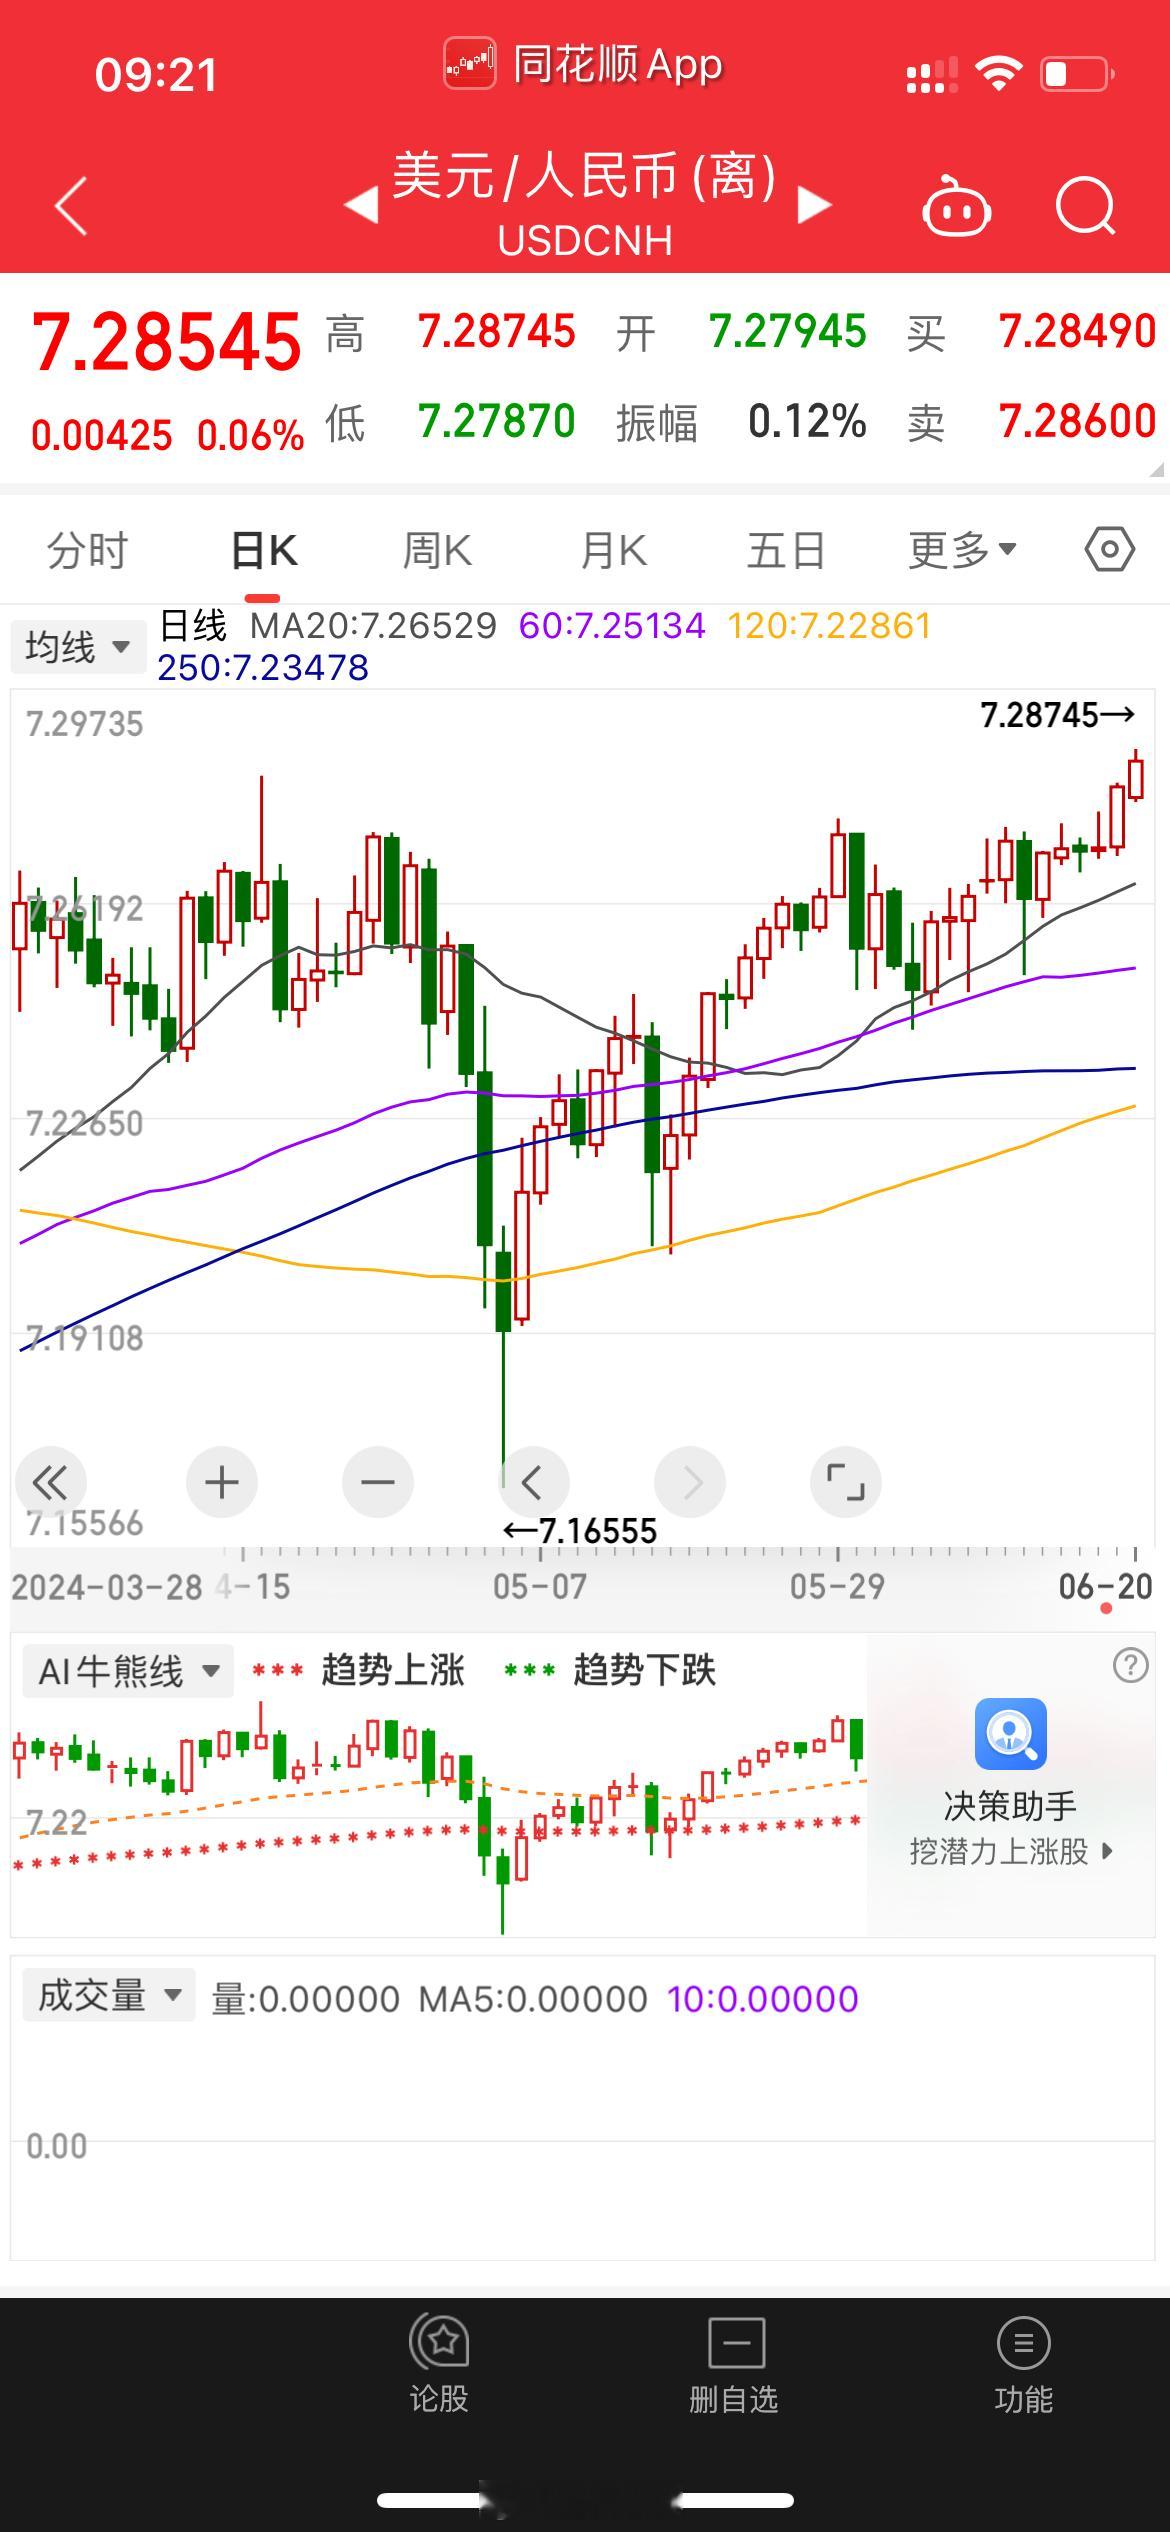
Task: Tap the 美元/人民币(离) title
Action: click(584, 177)
